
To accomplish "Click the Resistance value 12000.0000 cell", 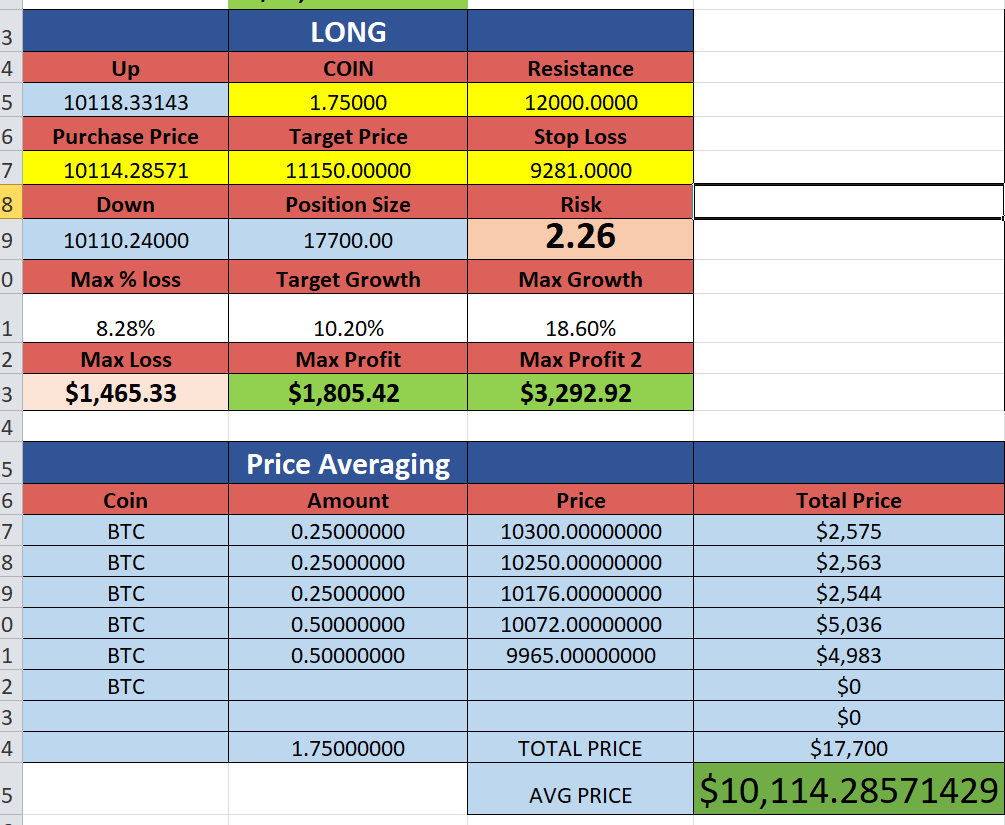I will (581, 100).
